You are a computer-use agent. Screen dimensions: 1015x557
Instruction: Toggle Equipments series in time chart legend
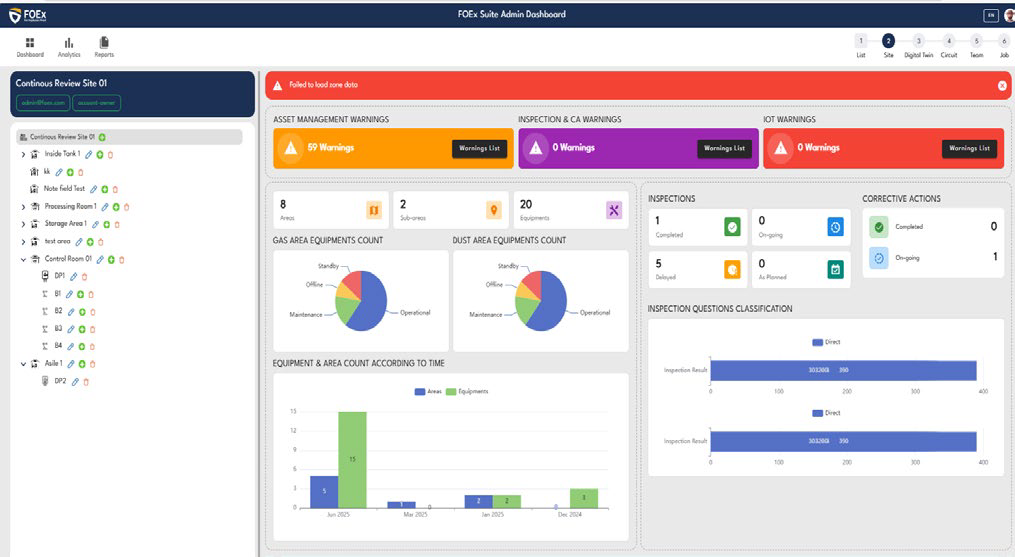tap(467, 391)
